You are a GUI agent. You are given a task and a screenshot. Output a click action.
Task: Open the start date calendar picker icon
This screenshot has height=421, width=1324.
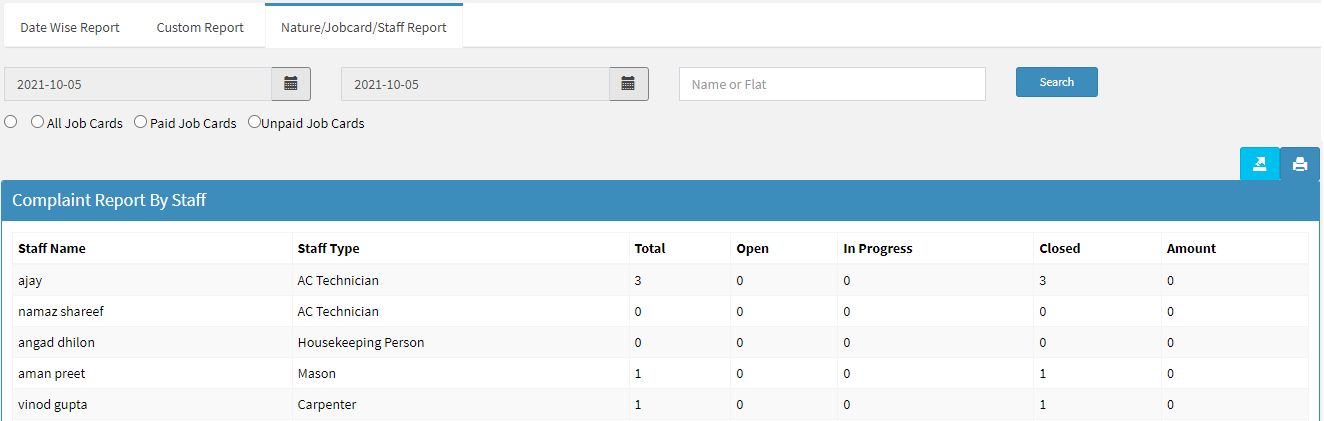[x=291, y=84]
